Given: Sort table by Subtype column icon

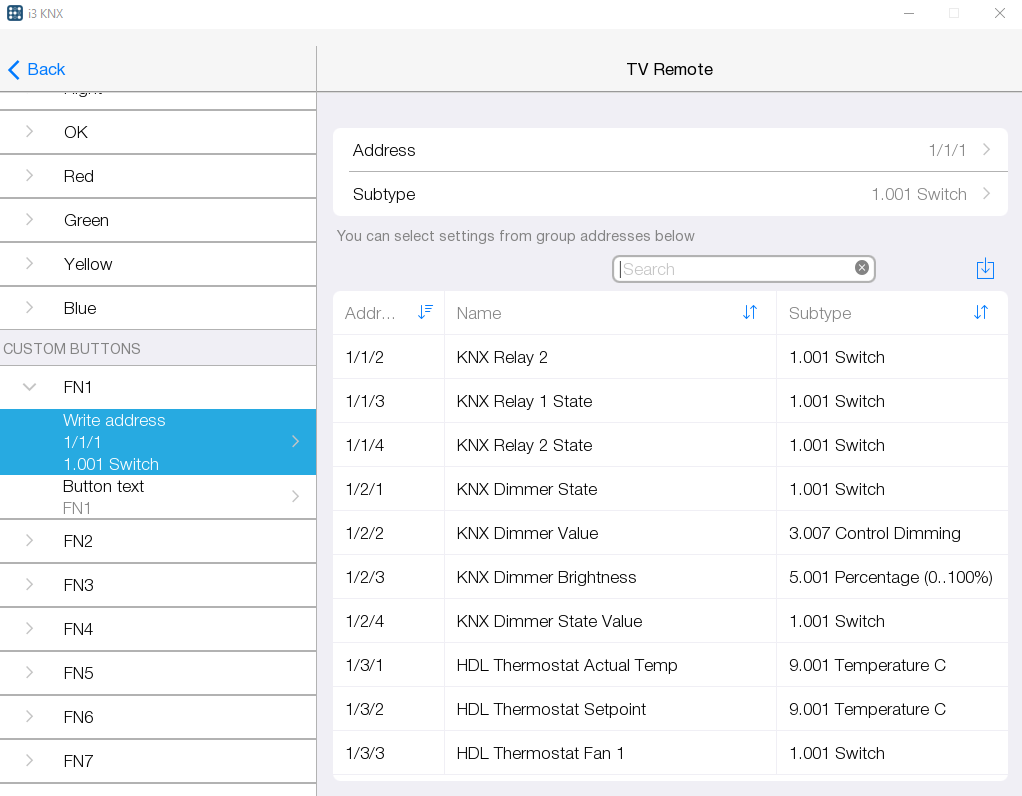Looking at the screenshot, I should [x=980, y=312].
